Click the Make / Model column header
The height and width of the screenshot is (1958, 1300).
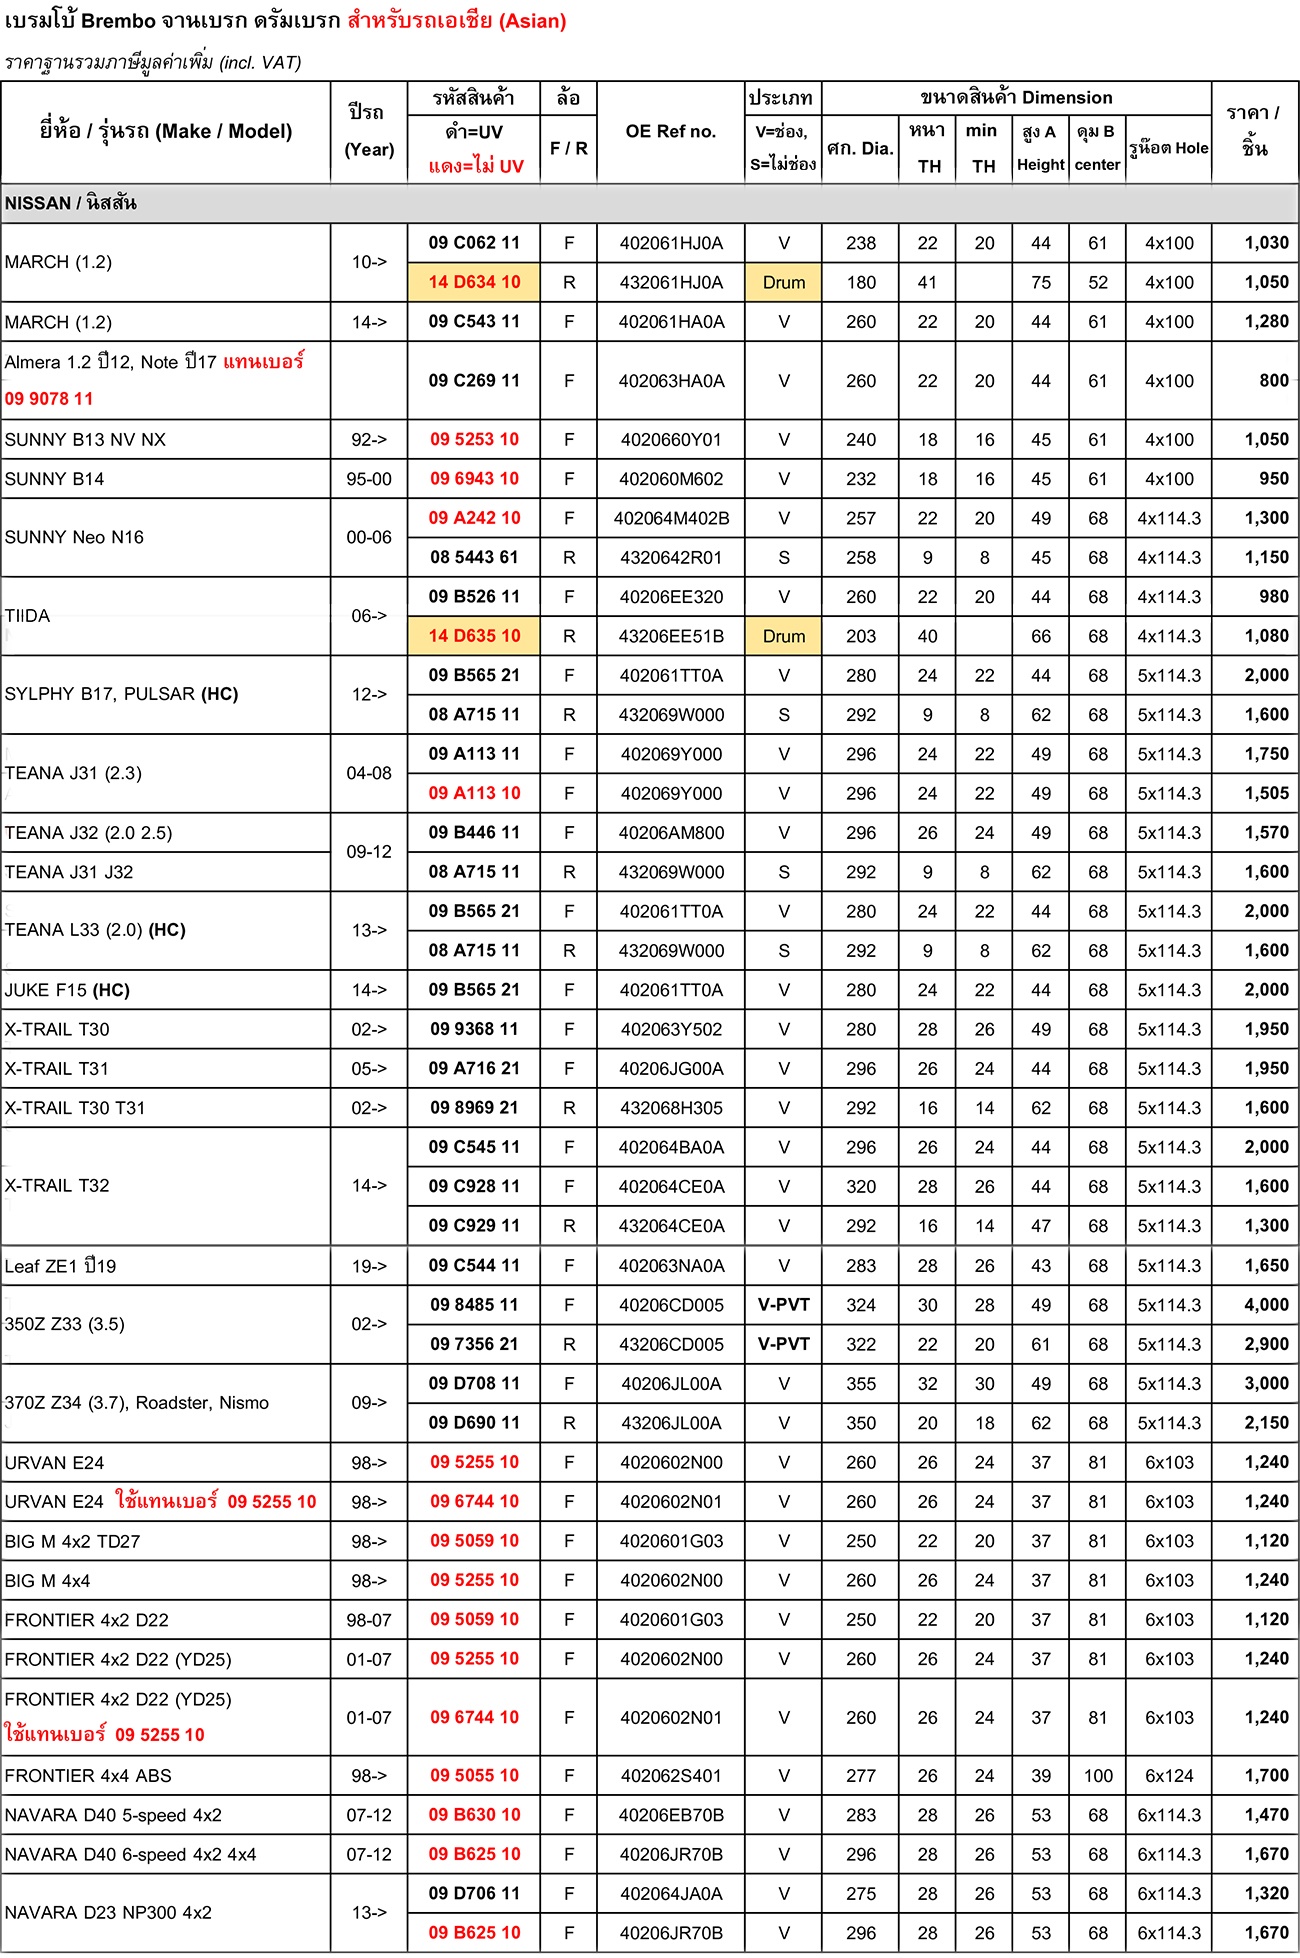pyautogui.click(x=166, y=132)
